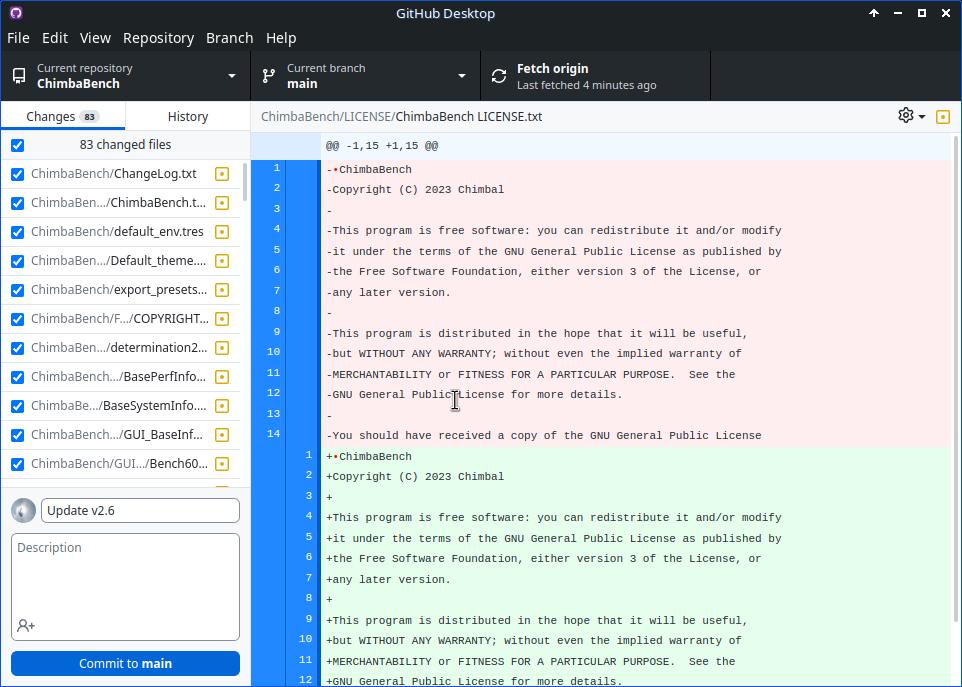Select the GUI_BaseInf file row

tap(120, 435)
